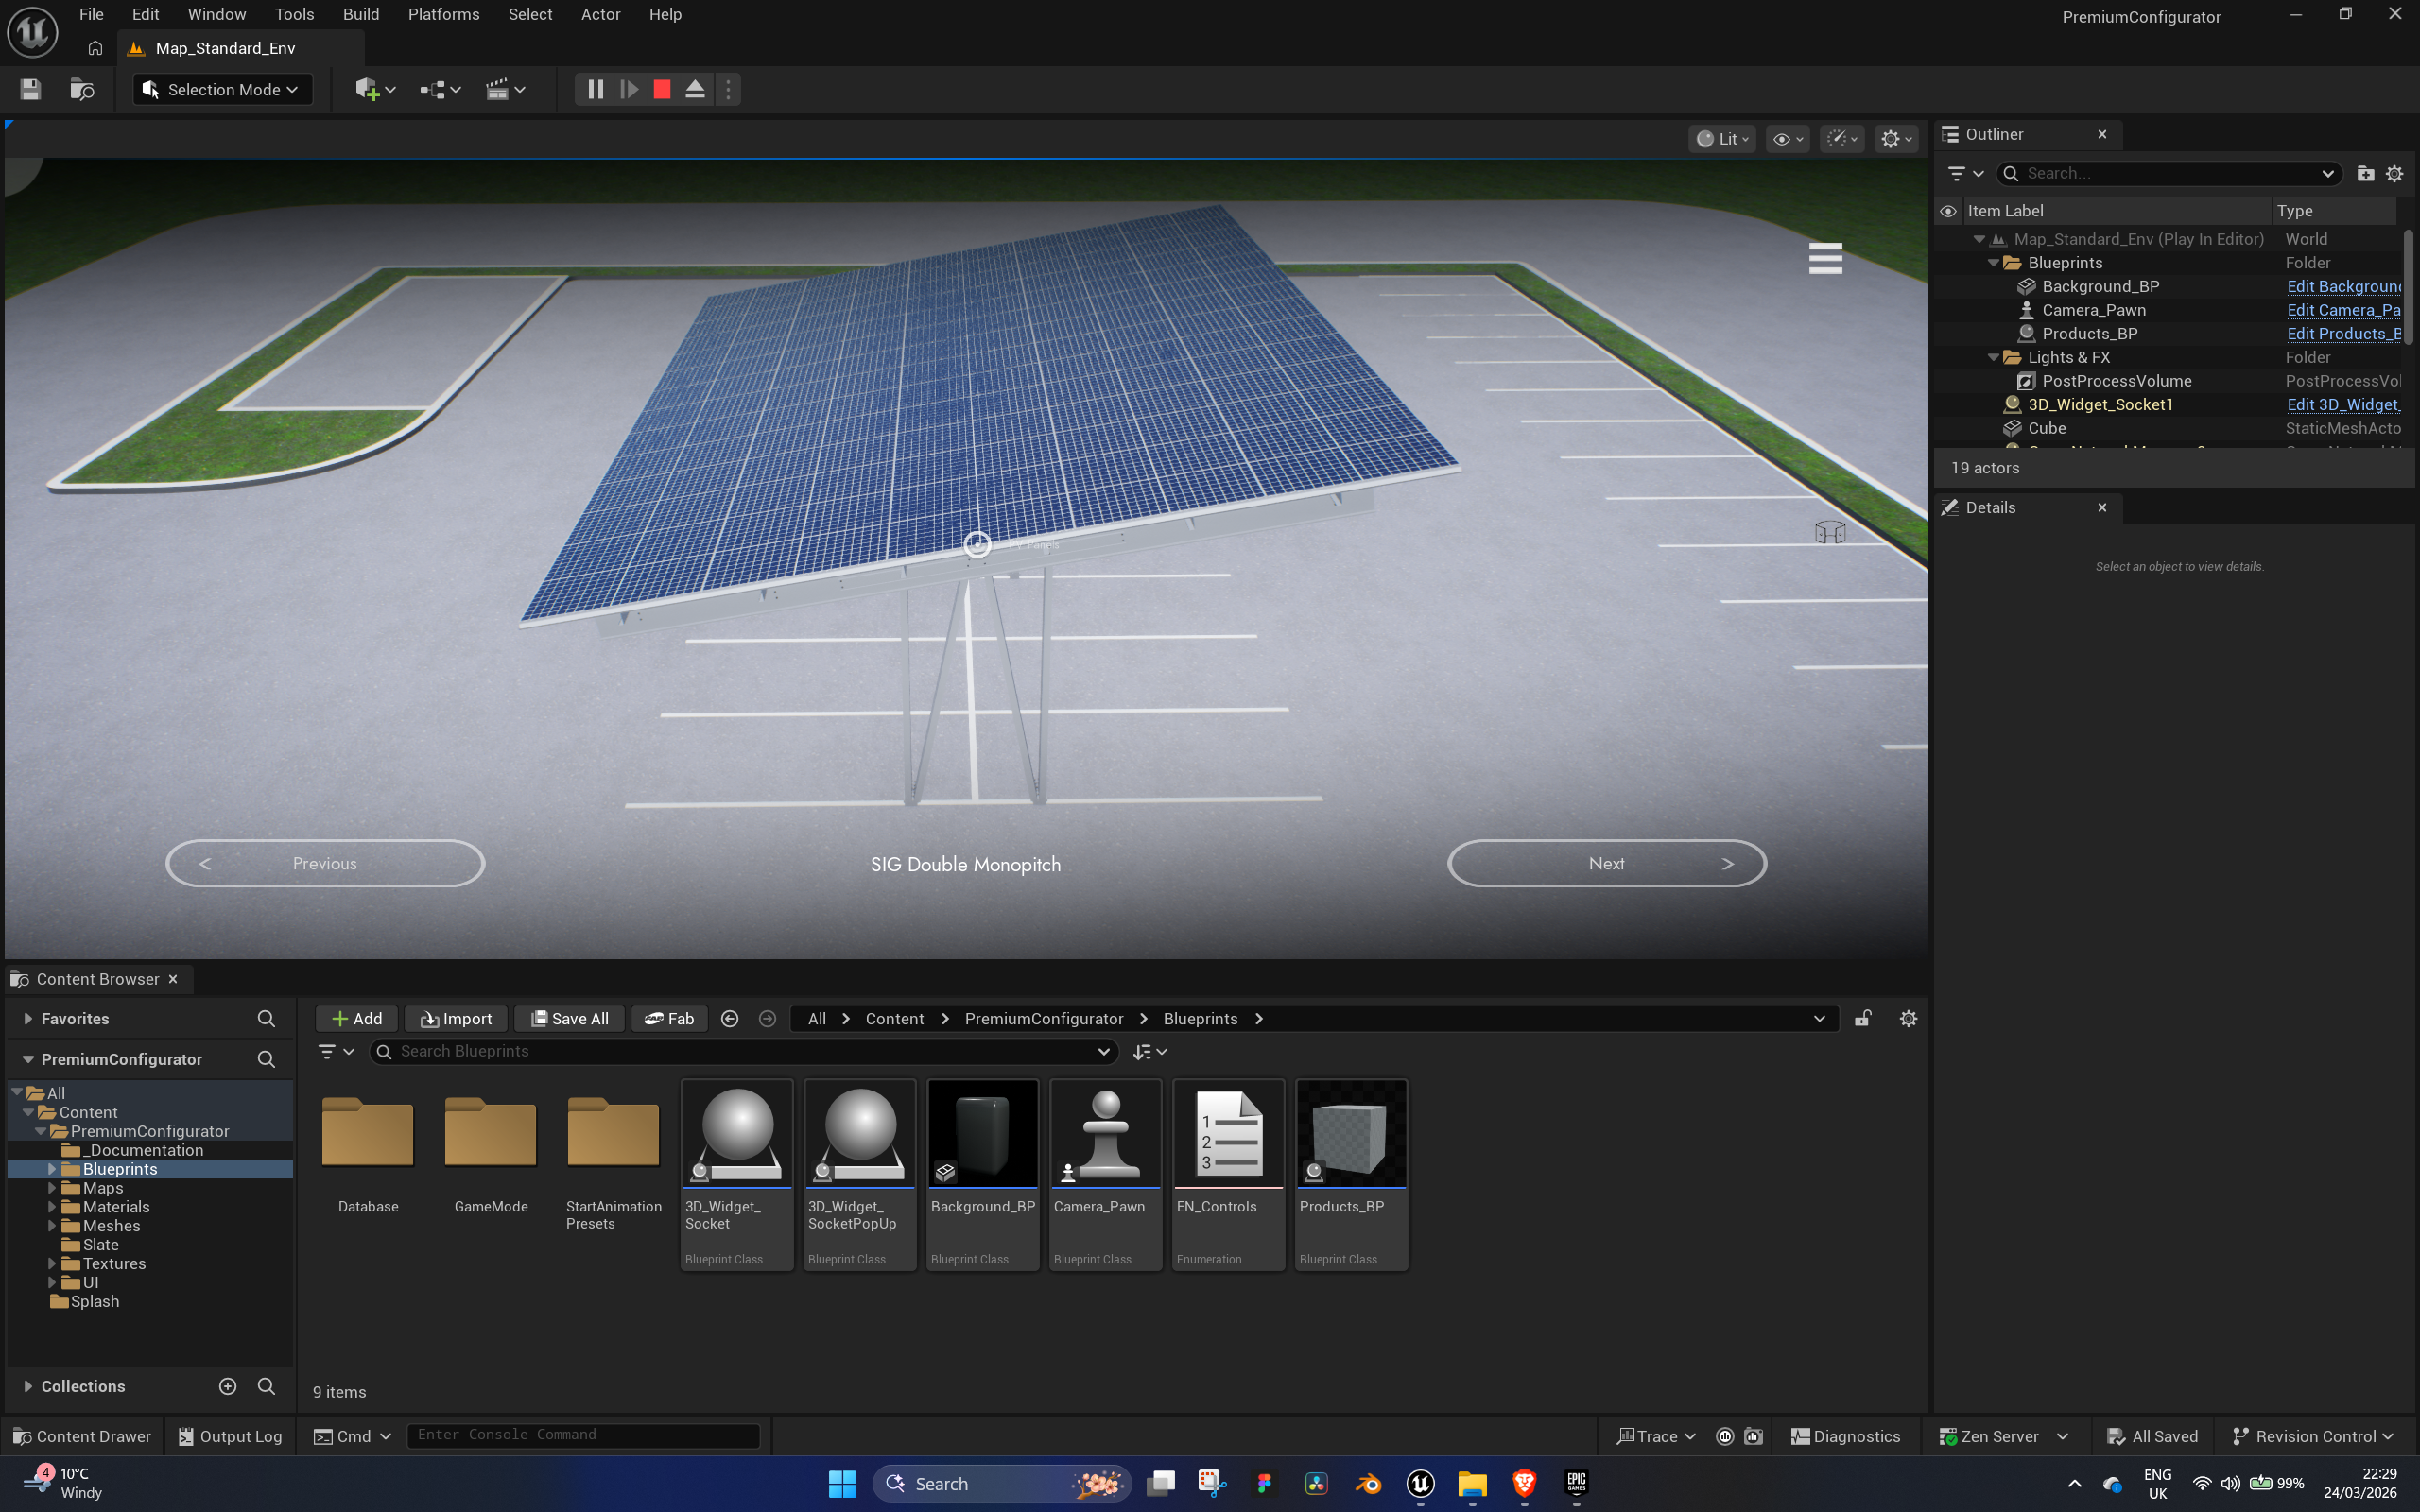Click the Outliner settings gear icon
The width and height of the screenshot is (2420, 1512).
[x=2394, y=174]
